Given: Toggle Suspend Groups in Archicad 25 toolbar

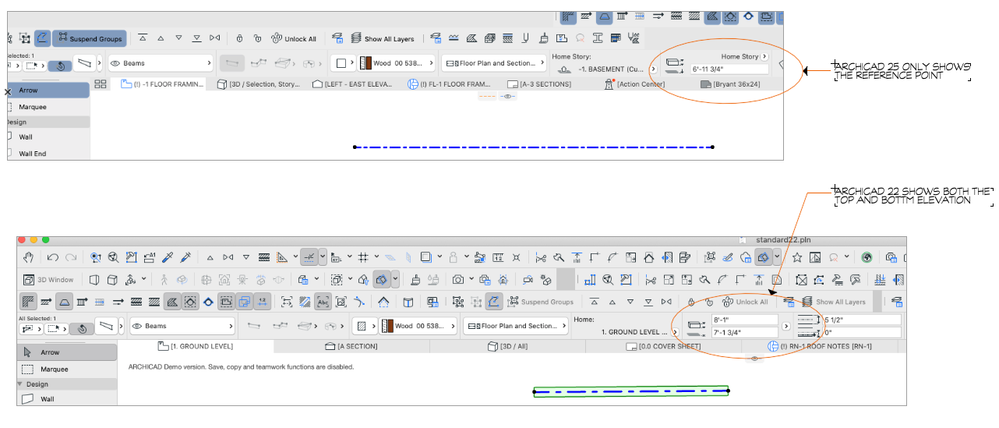Looking at the screenshot, I should tap(89, 38).
